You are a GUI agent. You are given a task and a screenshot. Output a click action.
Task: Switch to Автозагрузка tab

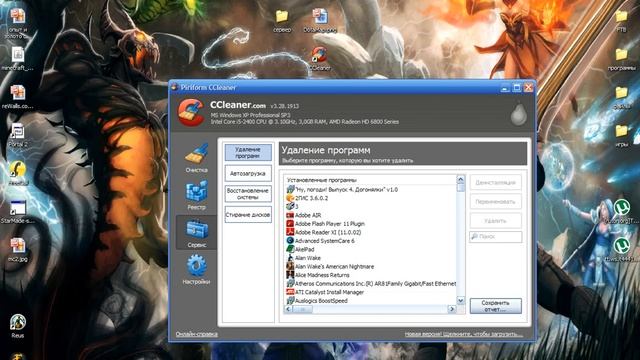pyautogui.click(x=248, y=173)
